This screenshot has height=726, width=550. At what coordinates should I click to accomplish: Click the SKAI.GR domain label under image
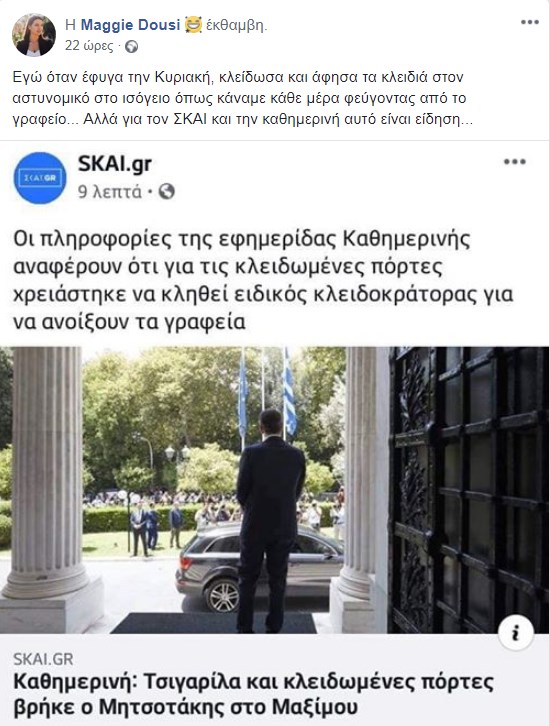pyautogui.click(x=43, y=659)
